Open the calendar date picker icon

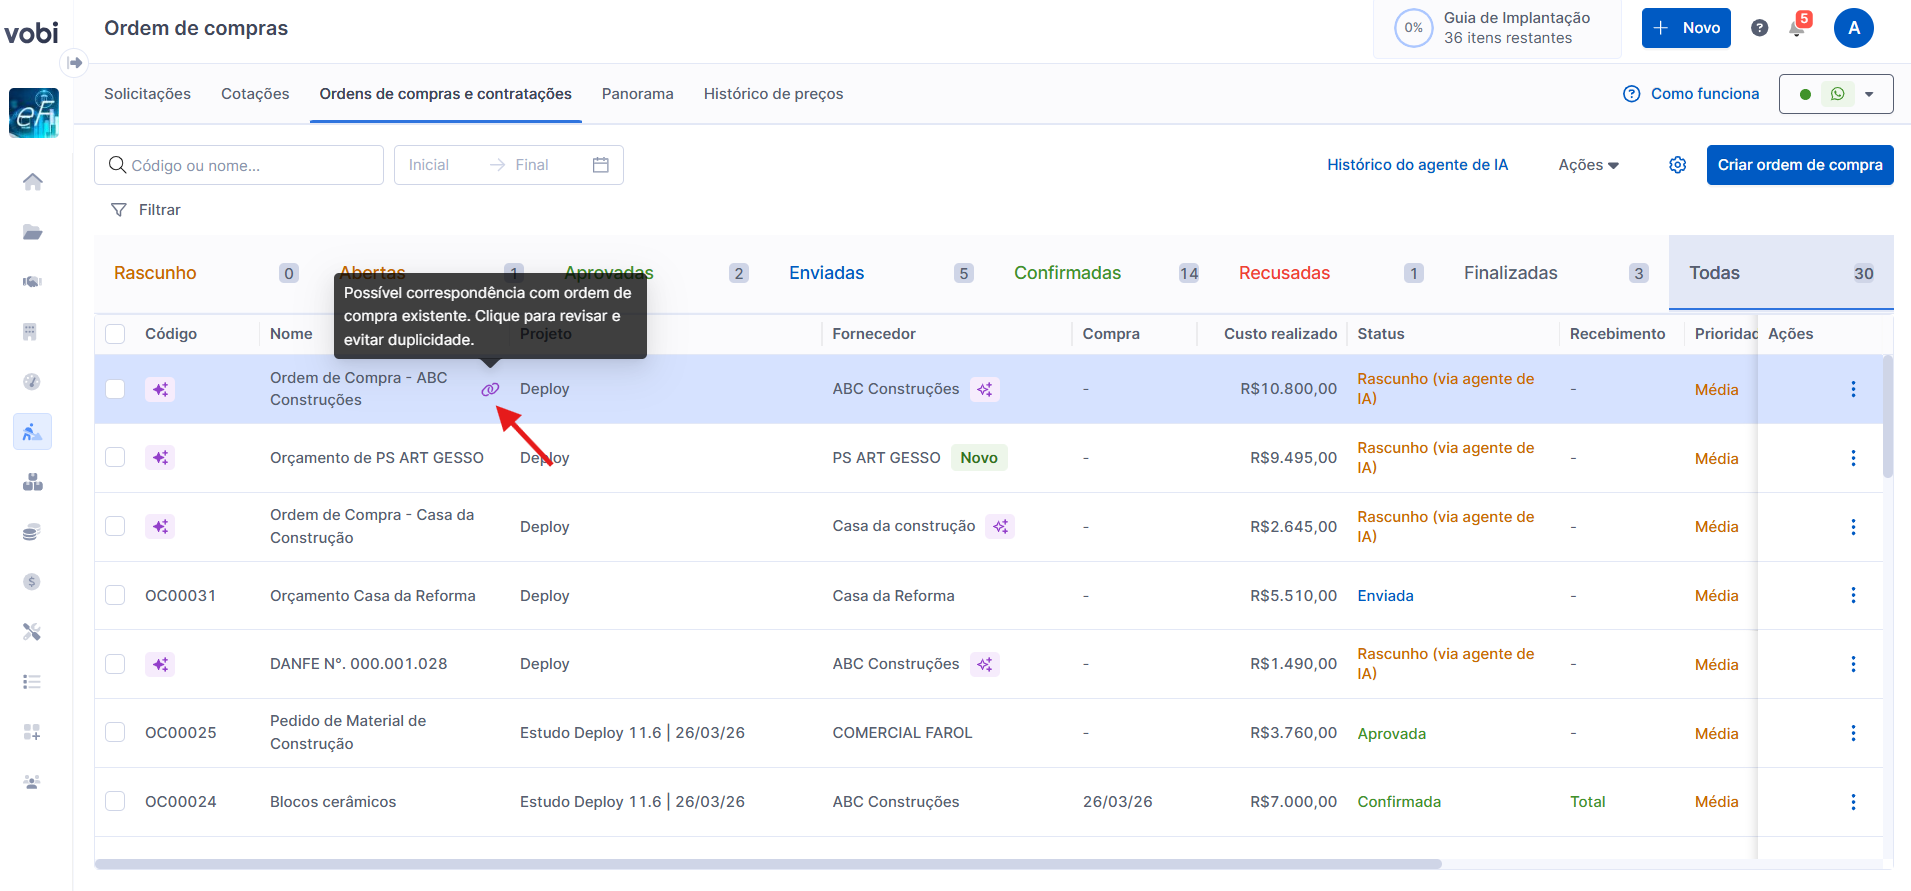[x=601, y=165]
